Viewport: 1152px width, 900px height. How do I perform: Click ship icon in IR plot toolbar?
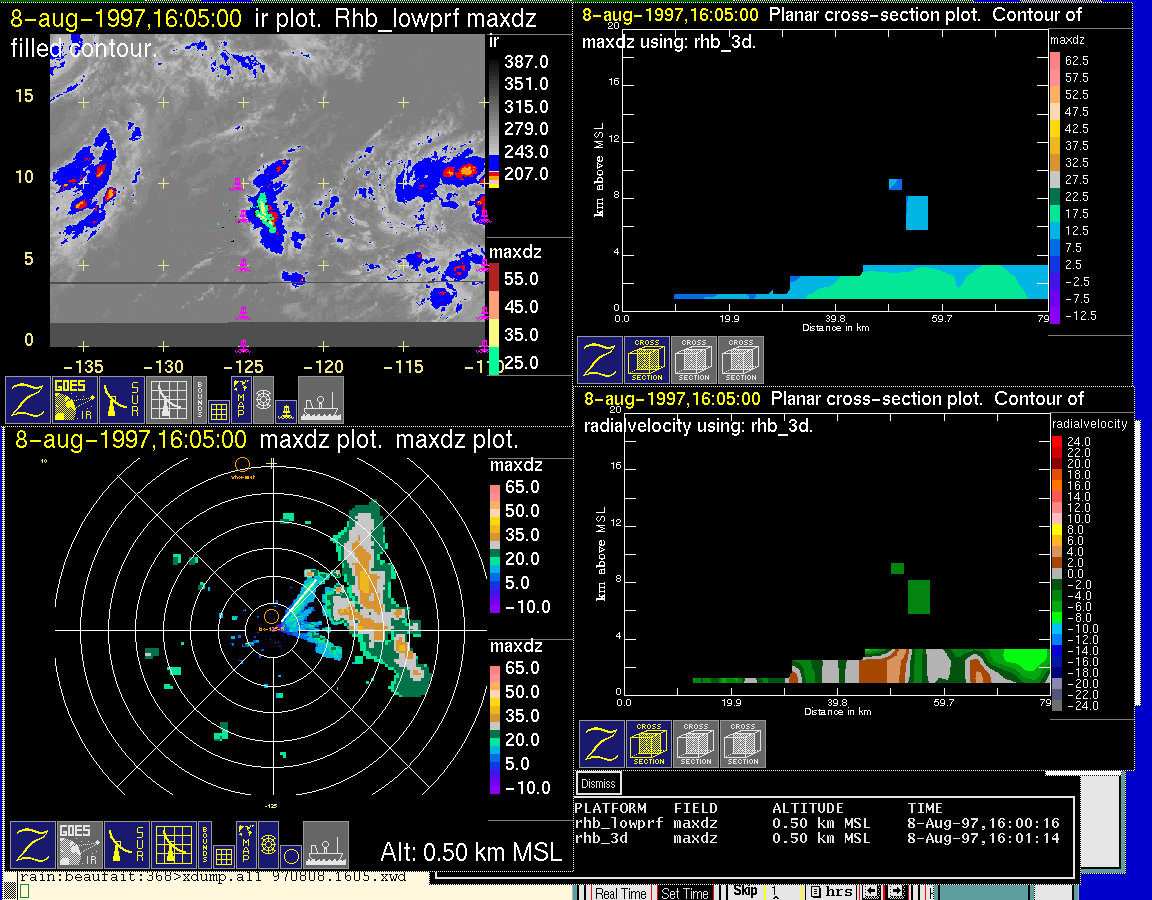tap(320, 399)
